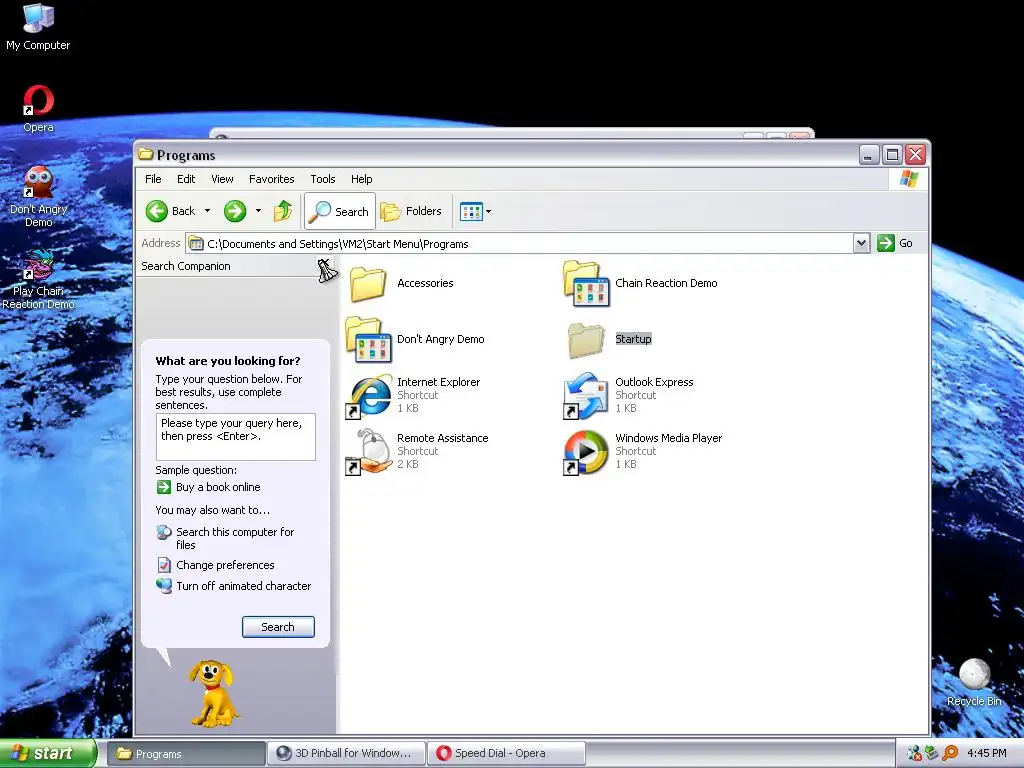Open the Edit menu
1024x768 pixels.
(186, 179)
